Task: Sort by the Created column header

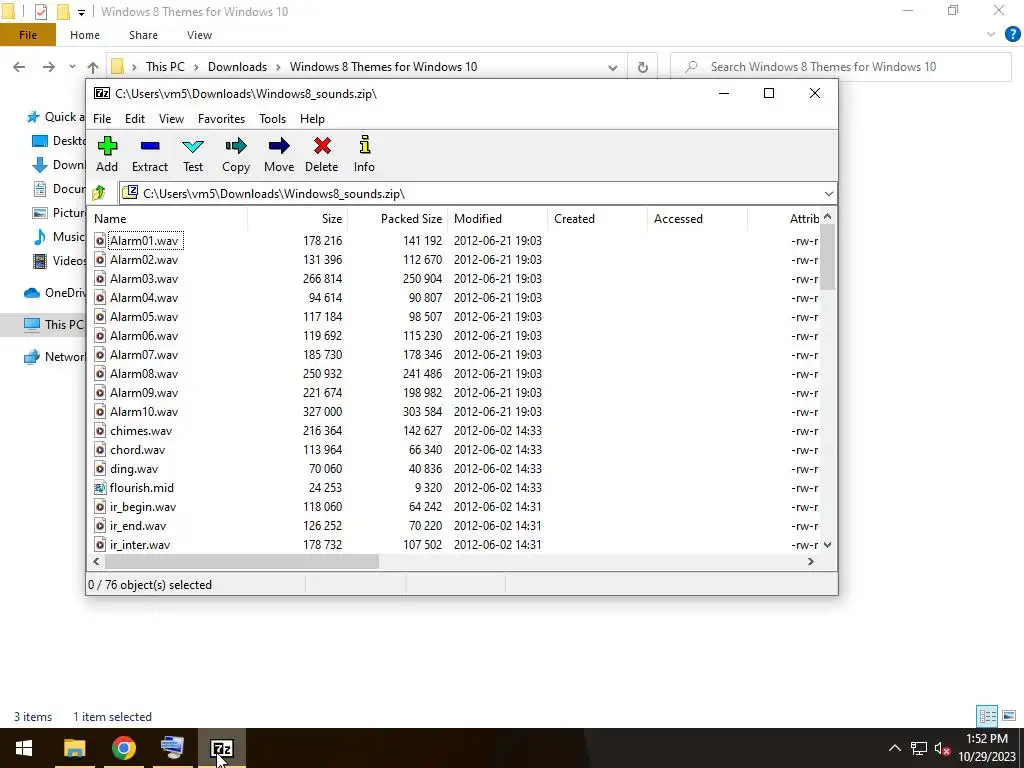Action: pyautogui.click(x=598, y=219)
